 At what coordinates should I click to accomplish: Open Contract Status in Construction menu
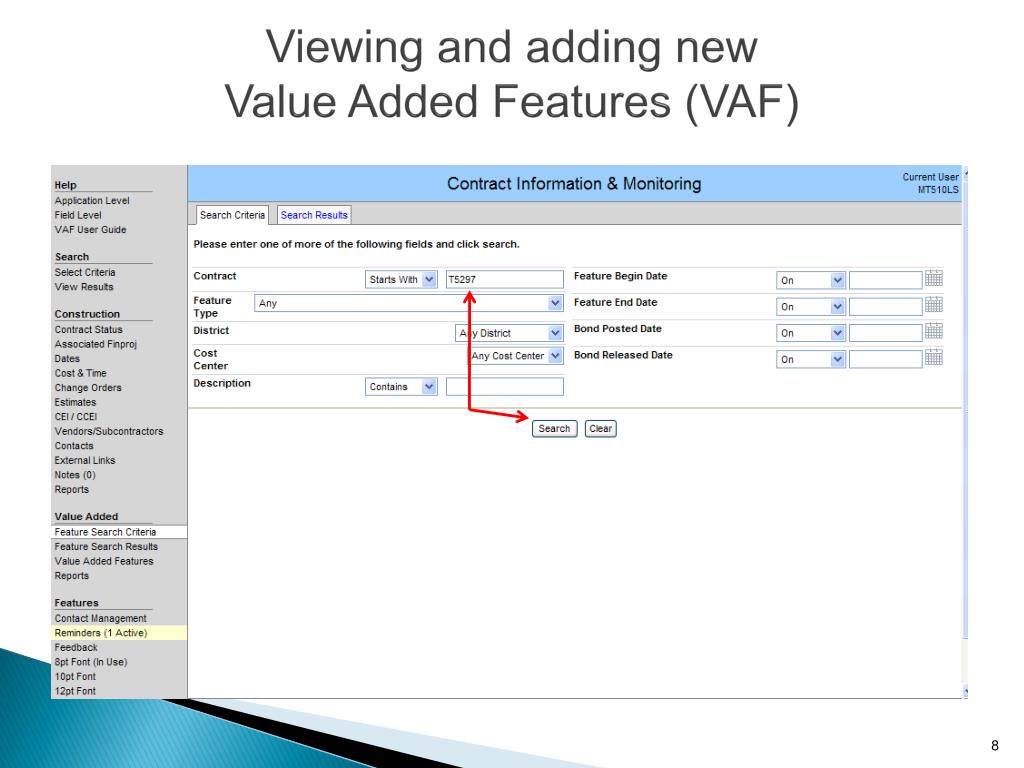point(89,330)
